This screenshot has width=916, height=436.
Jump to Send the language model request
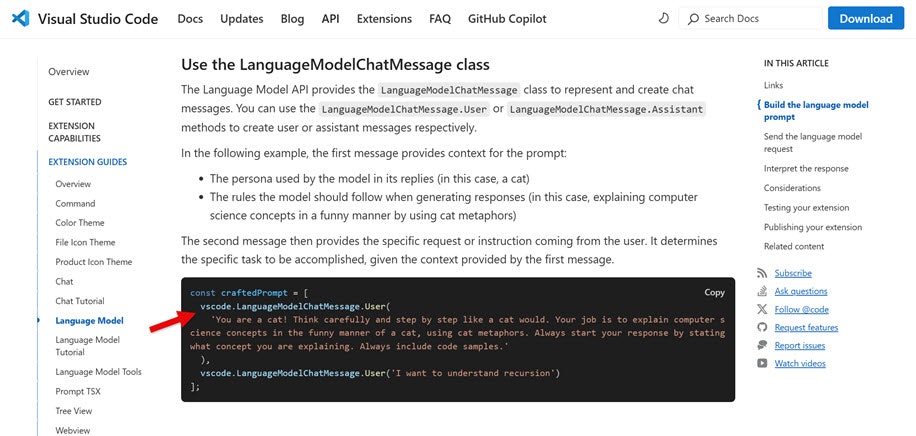coord(813,143)
